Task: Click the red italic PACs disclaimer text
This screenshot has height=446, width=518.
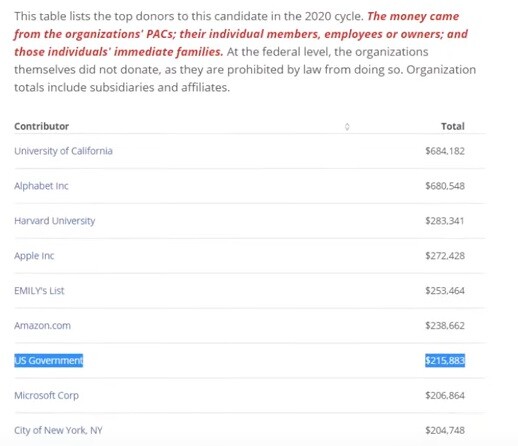Action: [241, 34]
